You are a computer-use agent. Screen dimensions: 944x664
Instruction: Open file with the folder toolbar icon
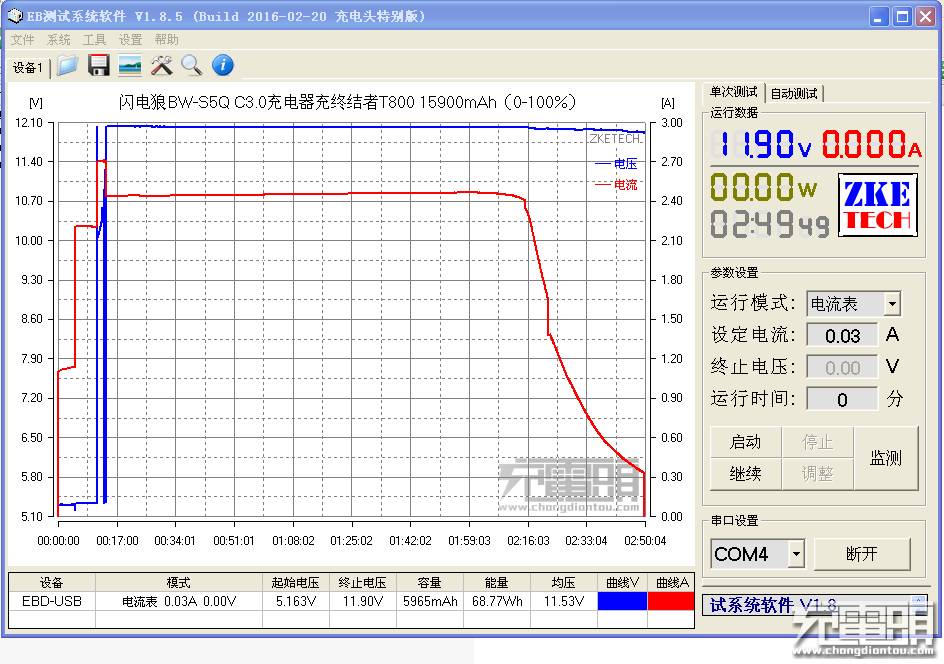pos(67,65)
